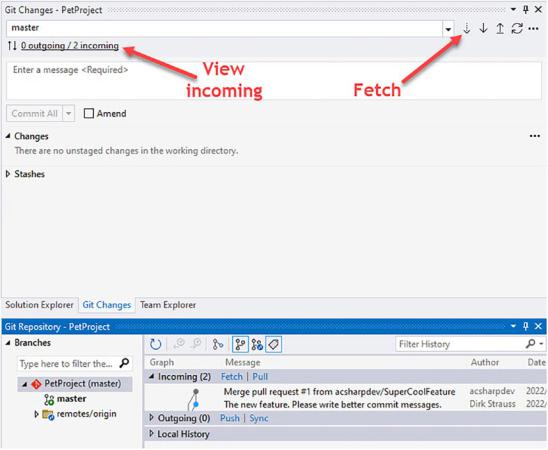Toggle the show tags icon
This screenshot has width=548, height=450.
(274, 344)
